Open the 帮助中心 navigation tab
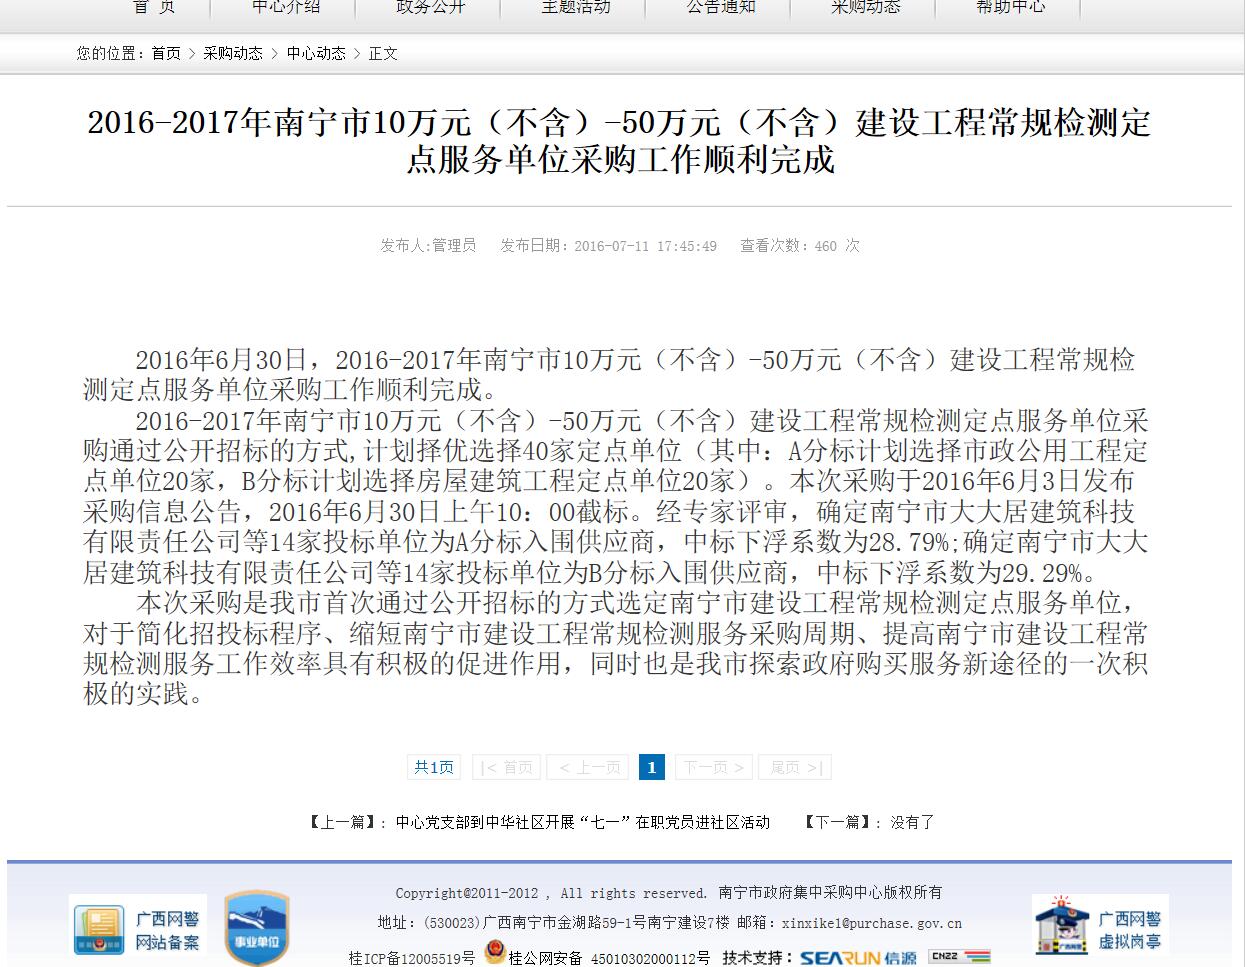 (1011, 7)
